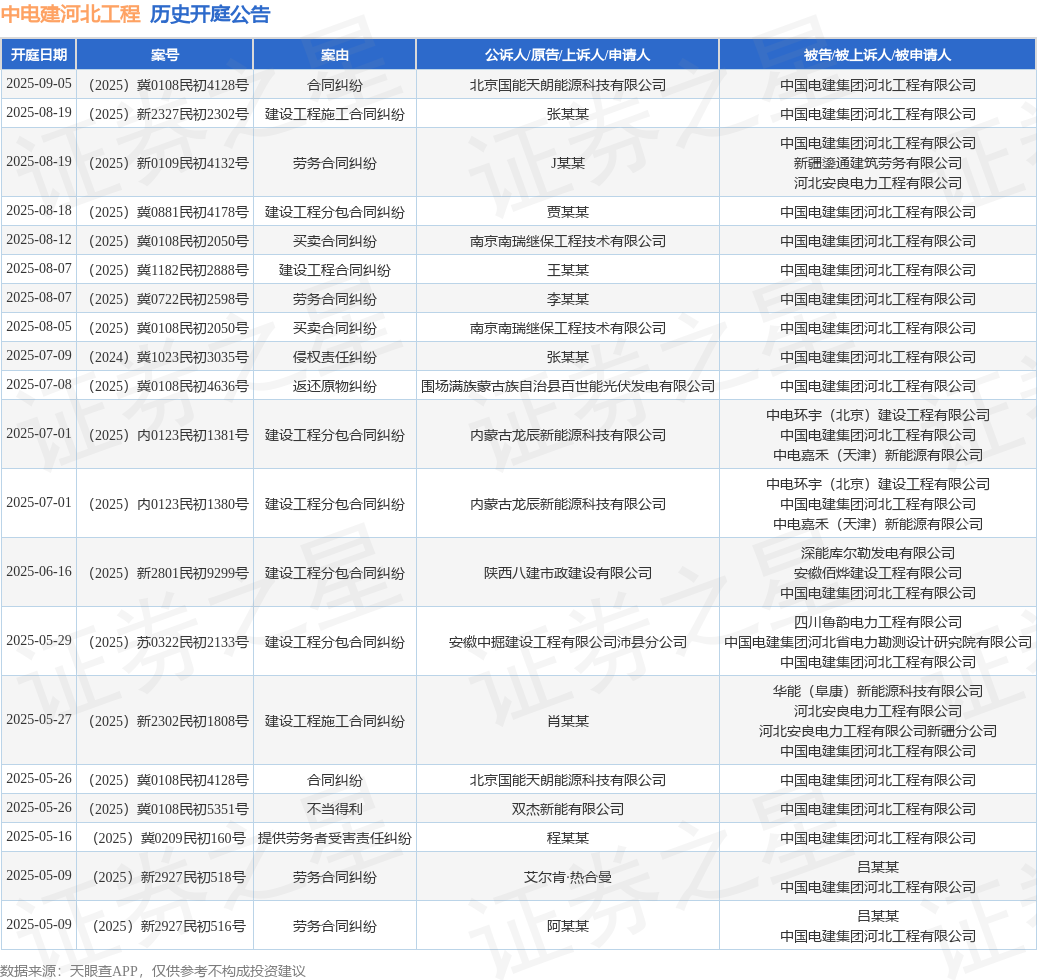Click plaintiff 艾尔肯·热合曼

pos(567,878)
